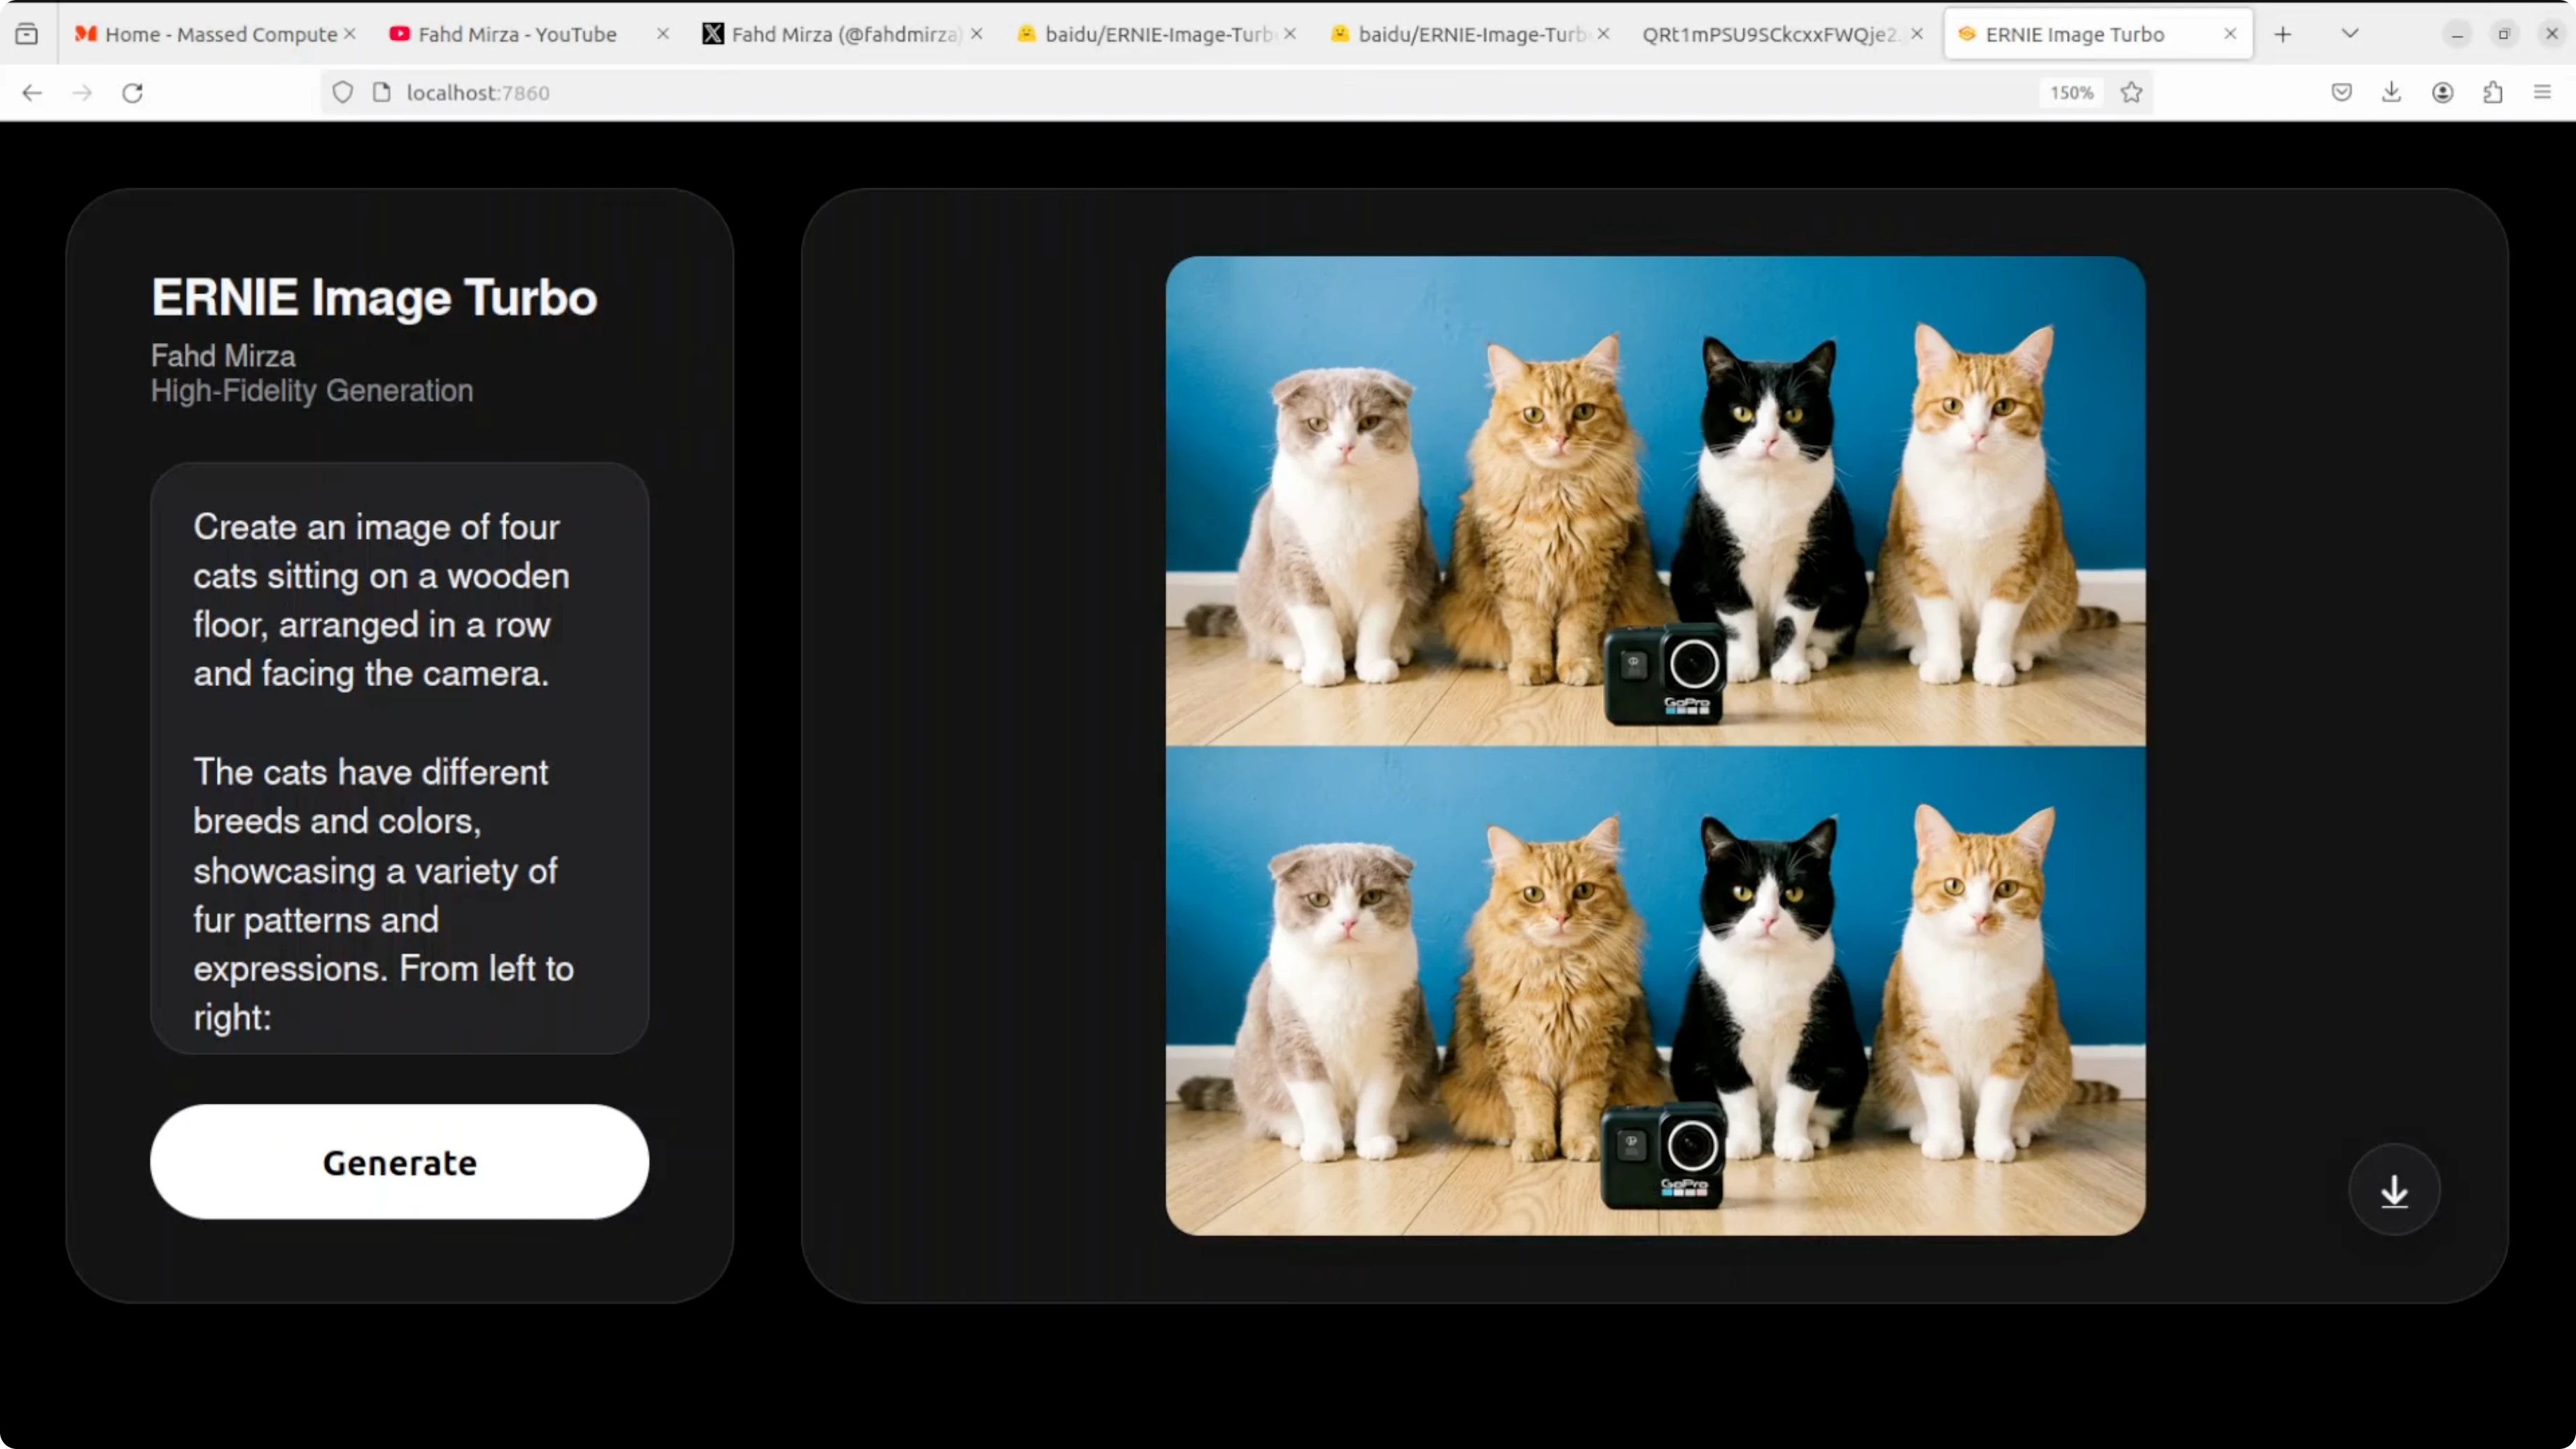Click the shield tracking protection icon
The image size is (2576, 1449).
(342, 93)
